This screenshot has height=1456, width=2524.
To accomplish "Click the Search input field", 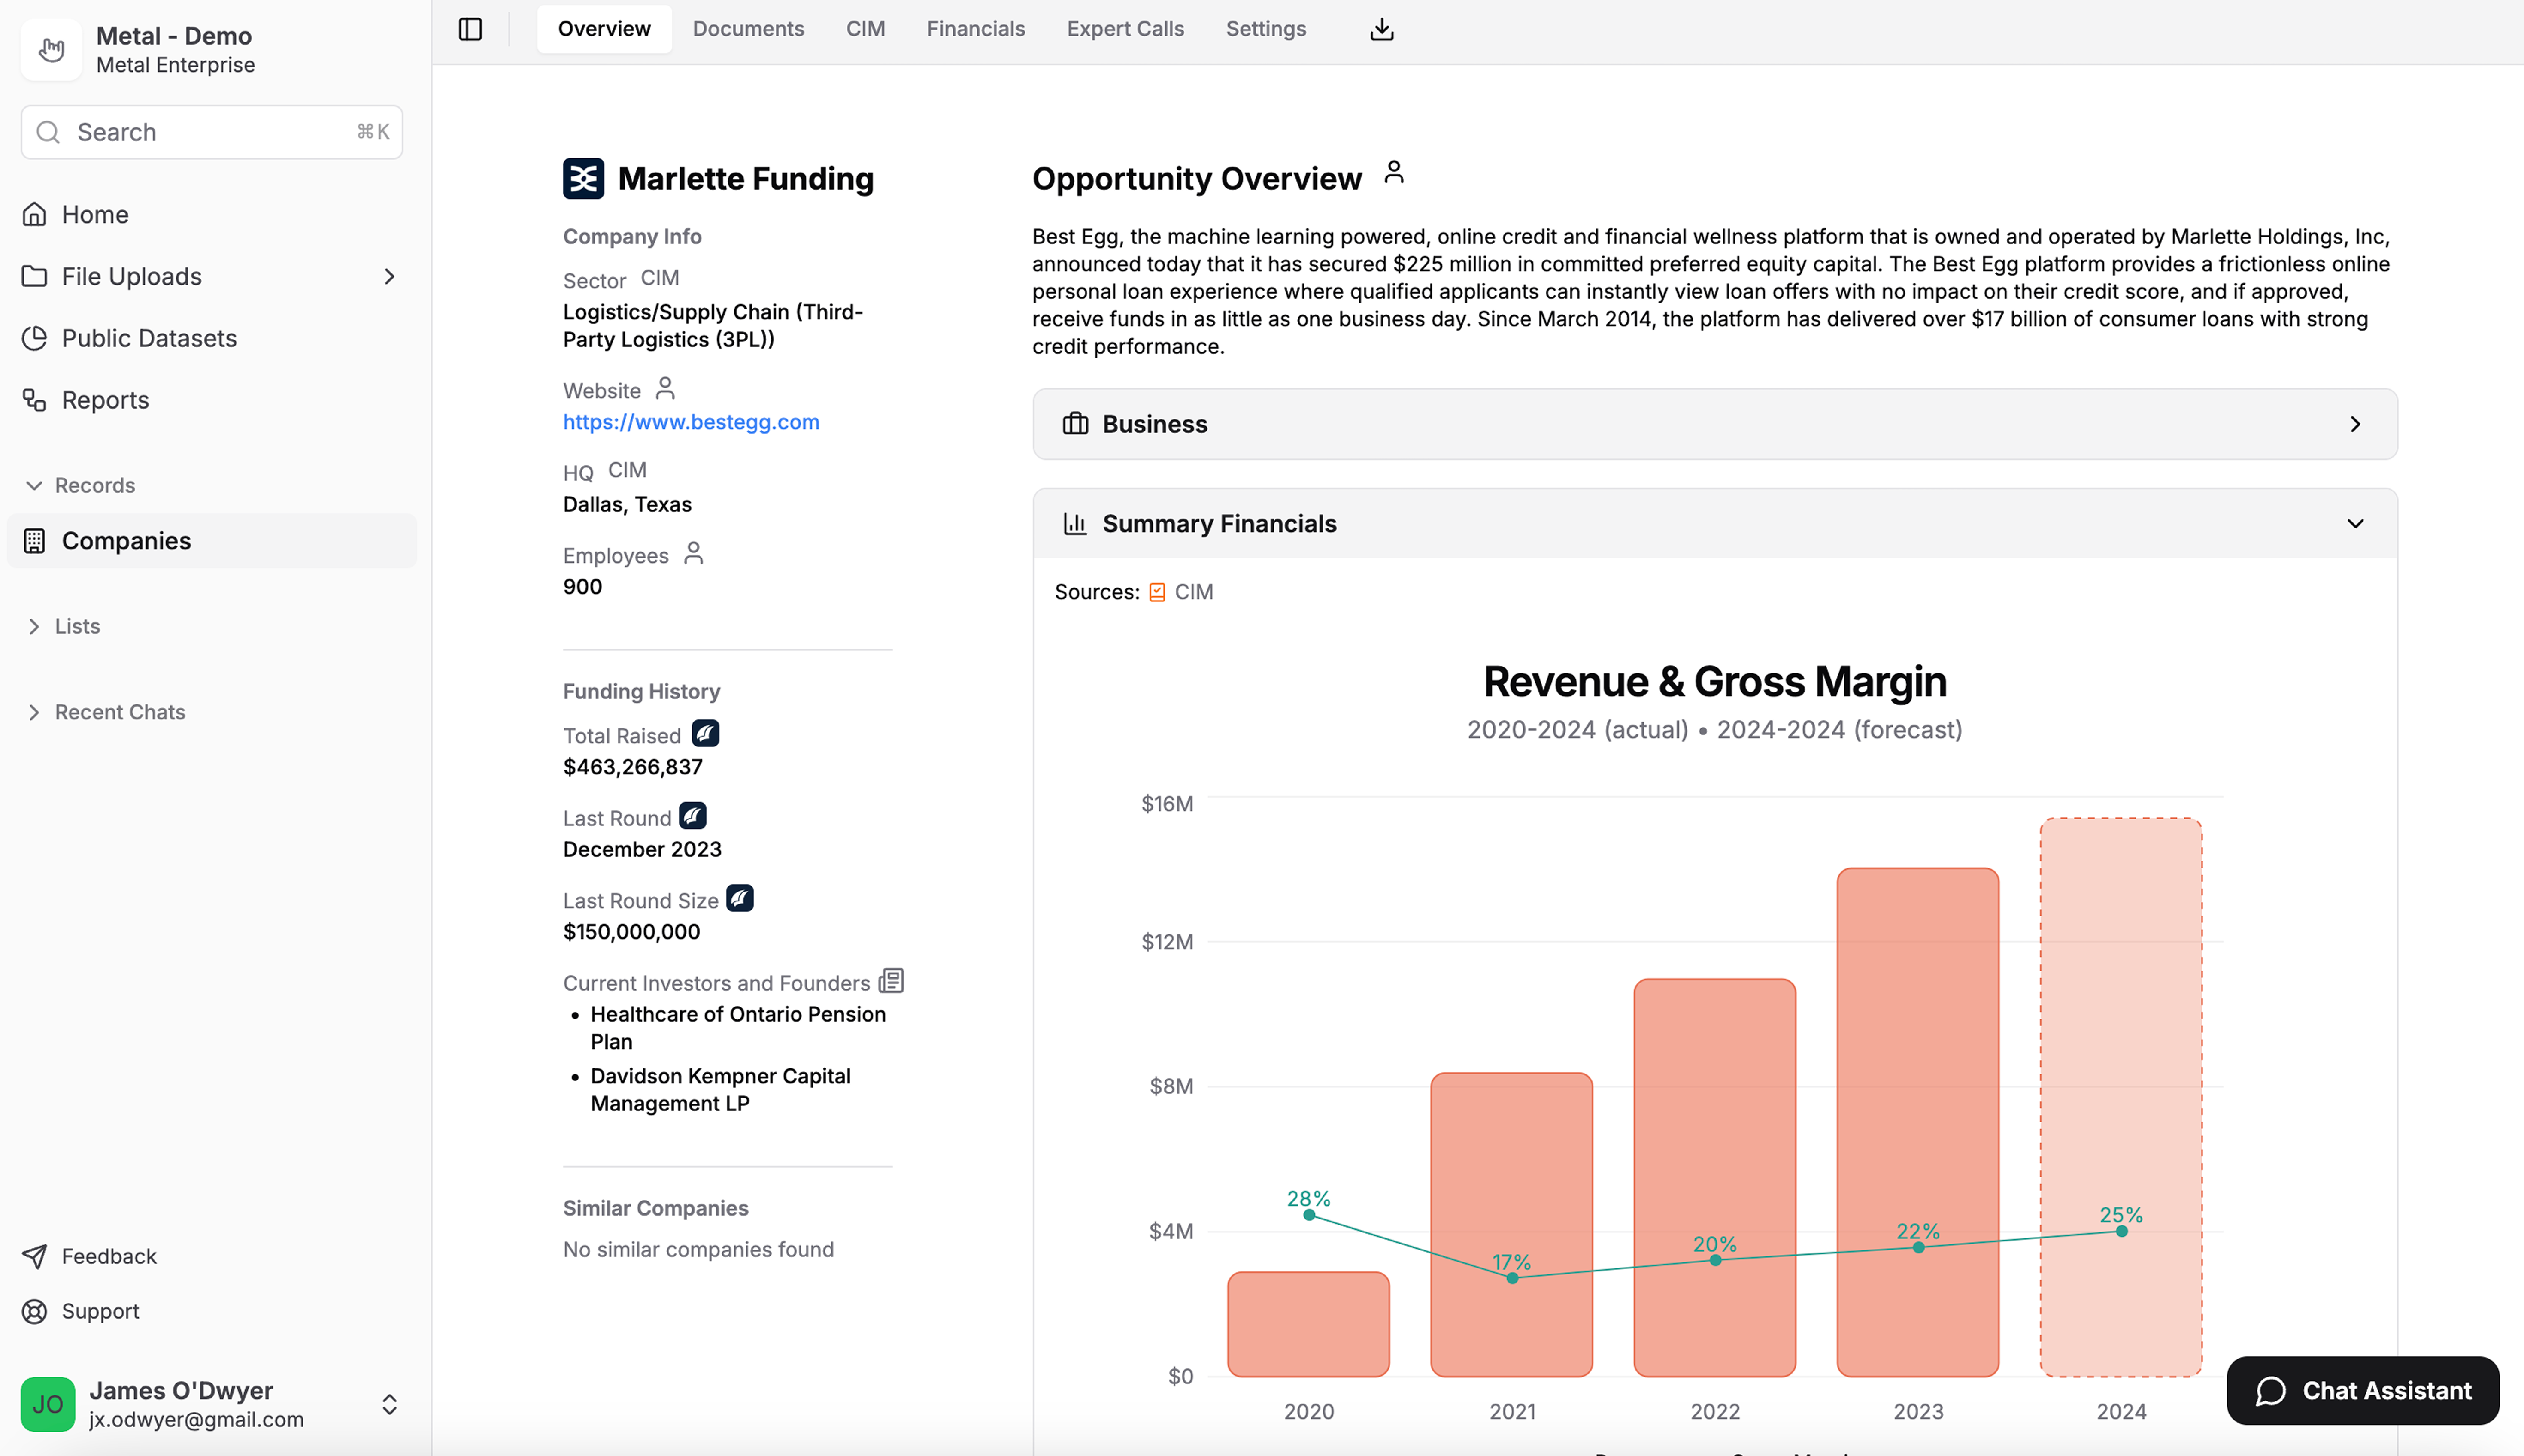I will click(x=212, y=132).
